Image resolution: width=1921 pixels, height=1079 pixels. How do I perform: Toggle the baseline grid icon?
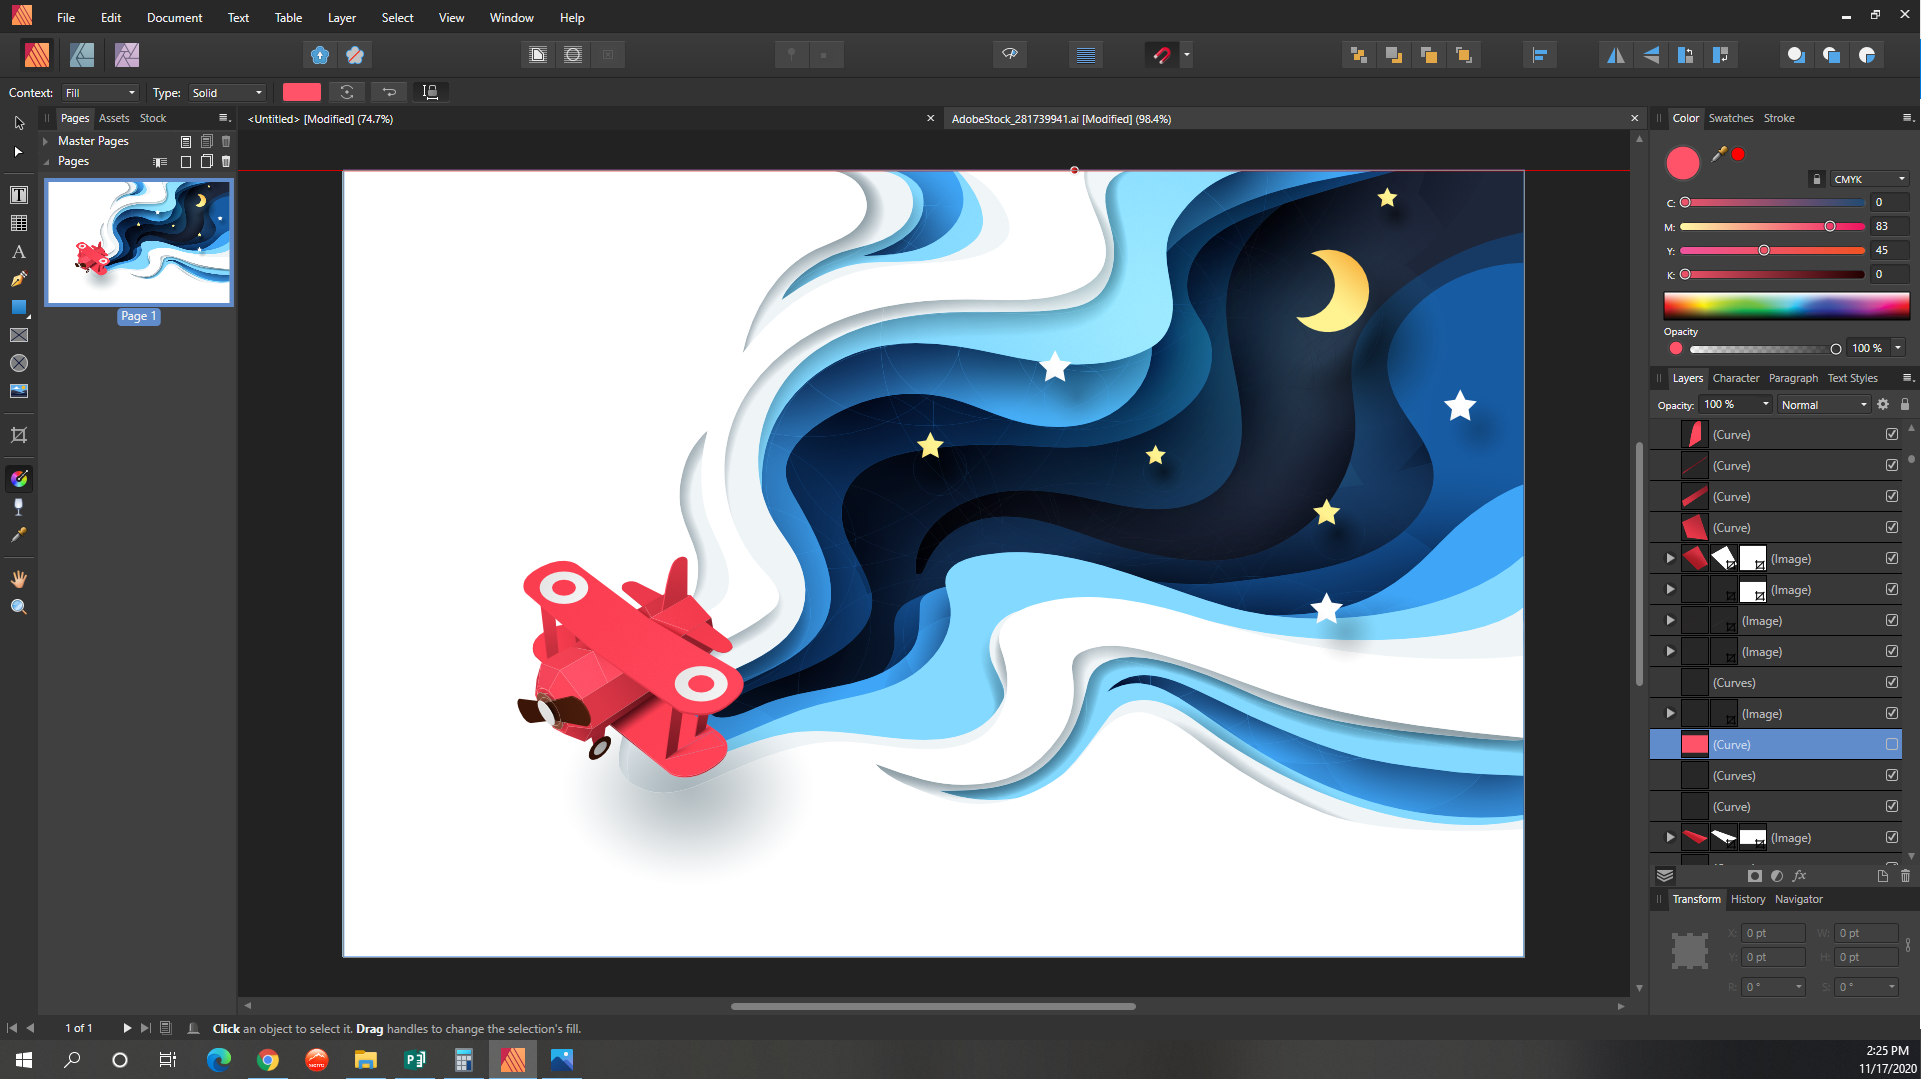pyautogui.click(x=1086, y=55)
